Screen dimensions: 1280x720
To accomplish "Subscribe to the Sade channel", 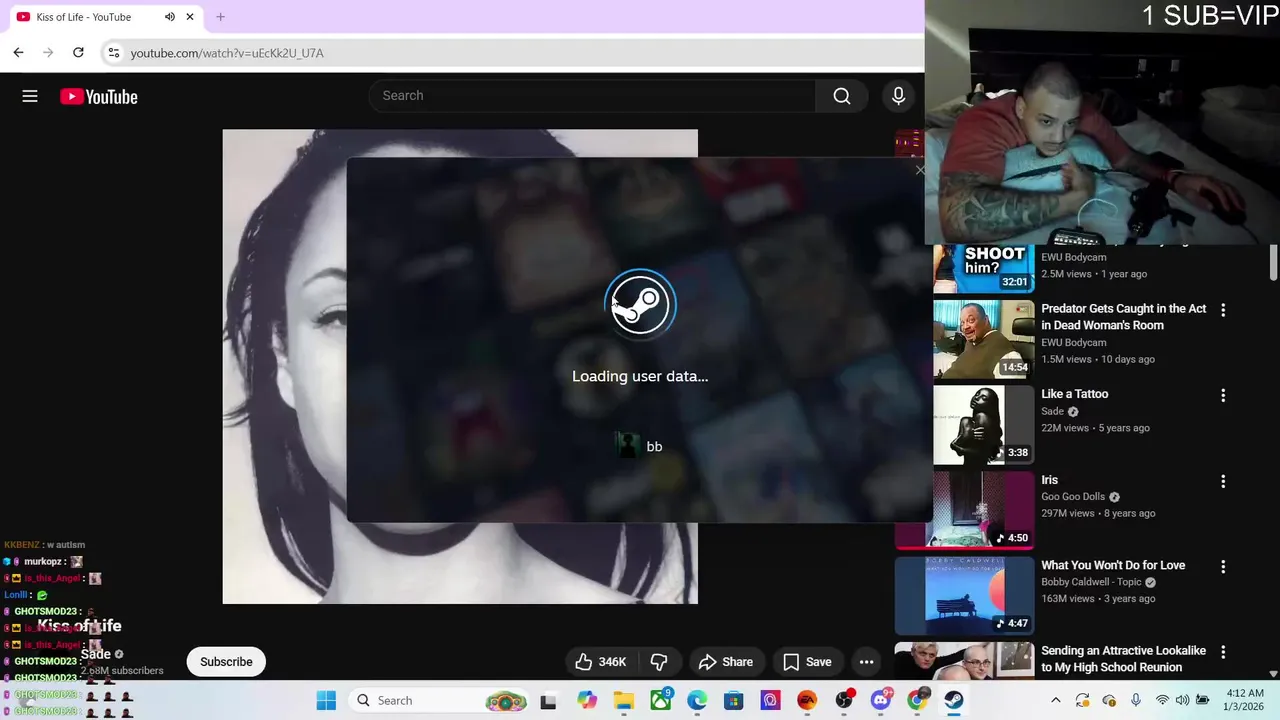I will (x=226, y=662).
